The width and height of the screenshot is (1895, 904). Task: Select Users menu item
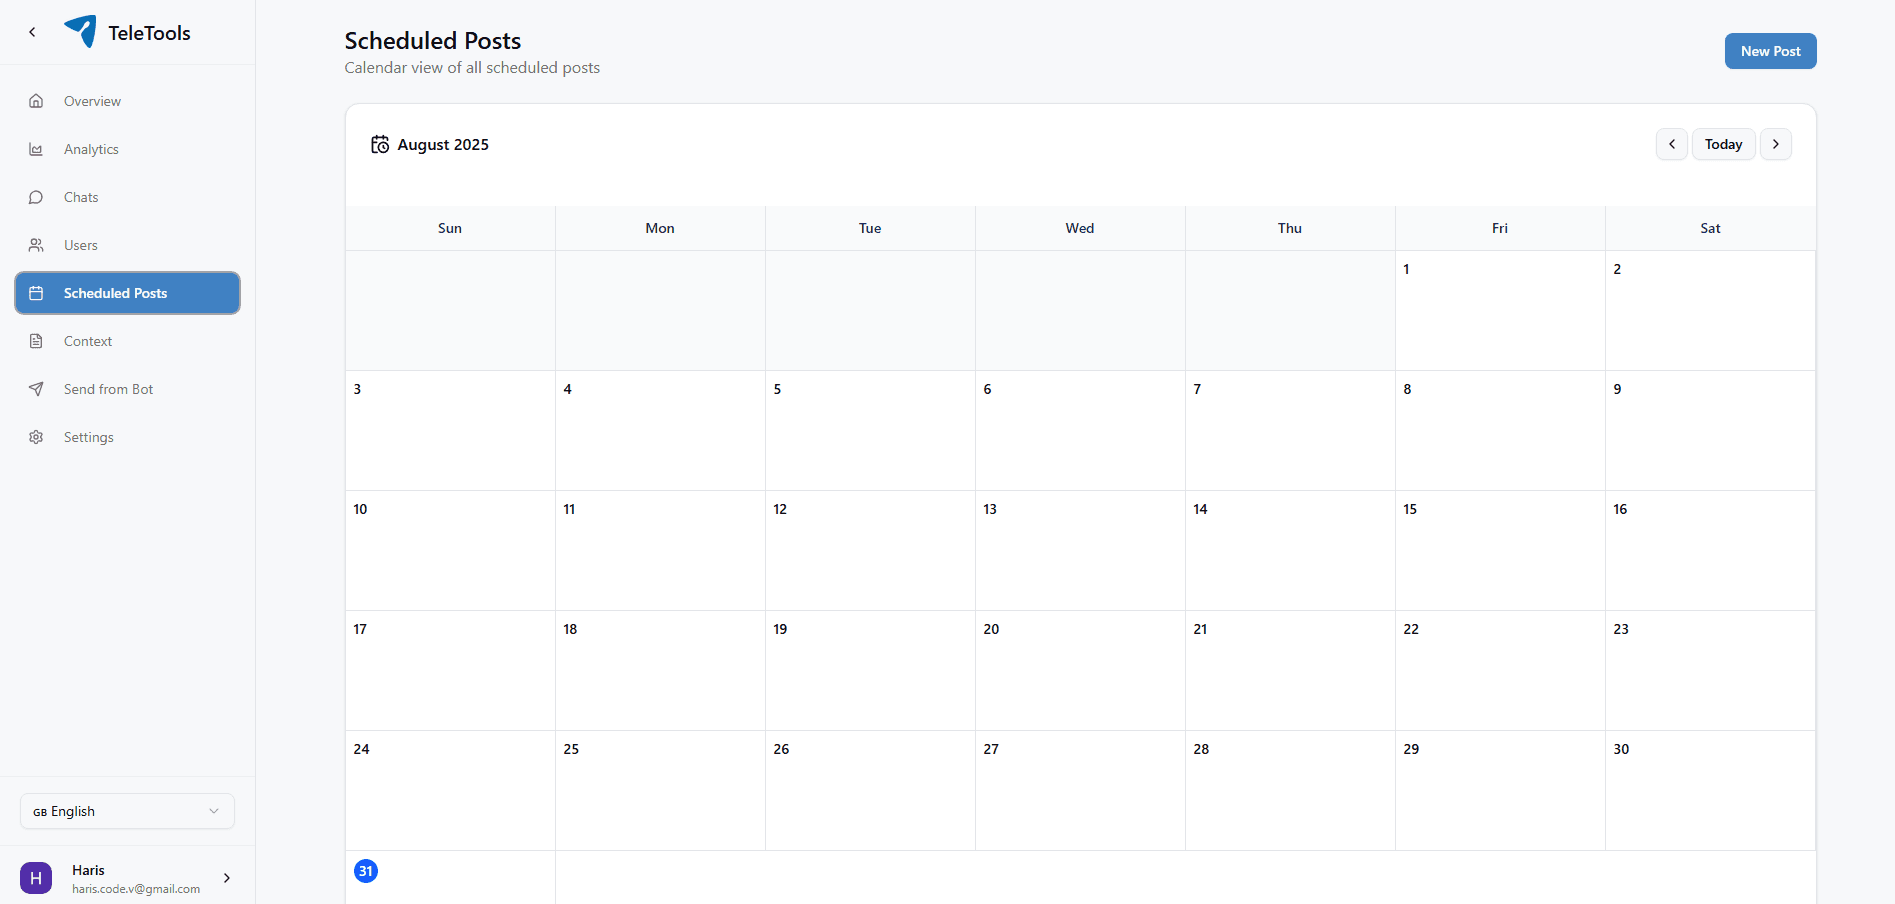tap(127, 245)
